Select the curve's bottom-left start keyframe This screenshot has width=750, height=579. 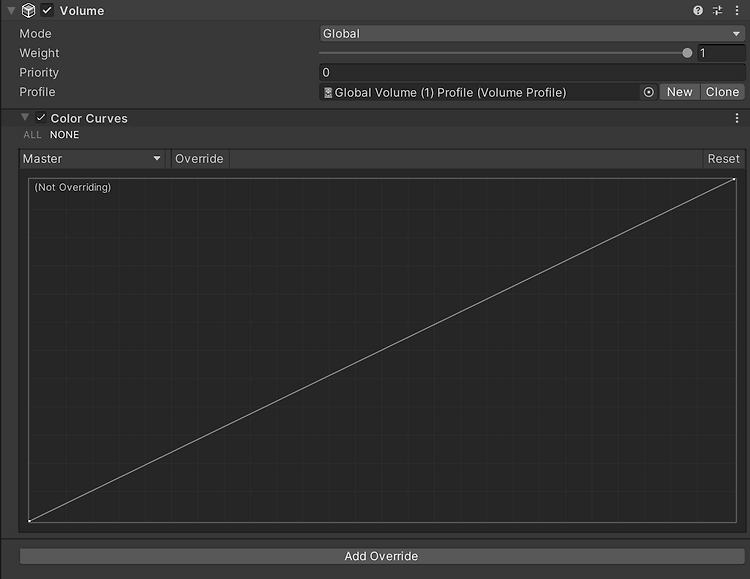coord(30,521)
